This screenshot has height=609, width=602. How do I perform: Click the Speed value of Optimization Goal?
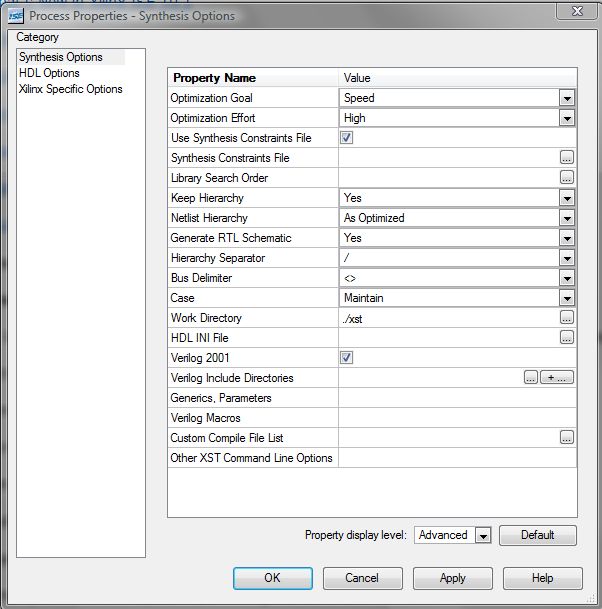359,98
